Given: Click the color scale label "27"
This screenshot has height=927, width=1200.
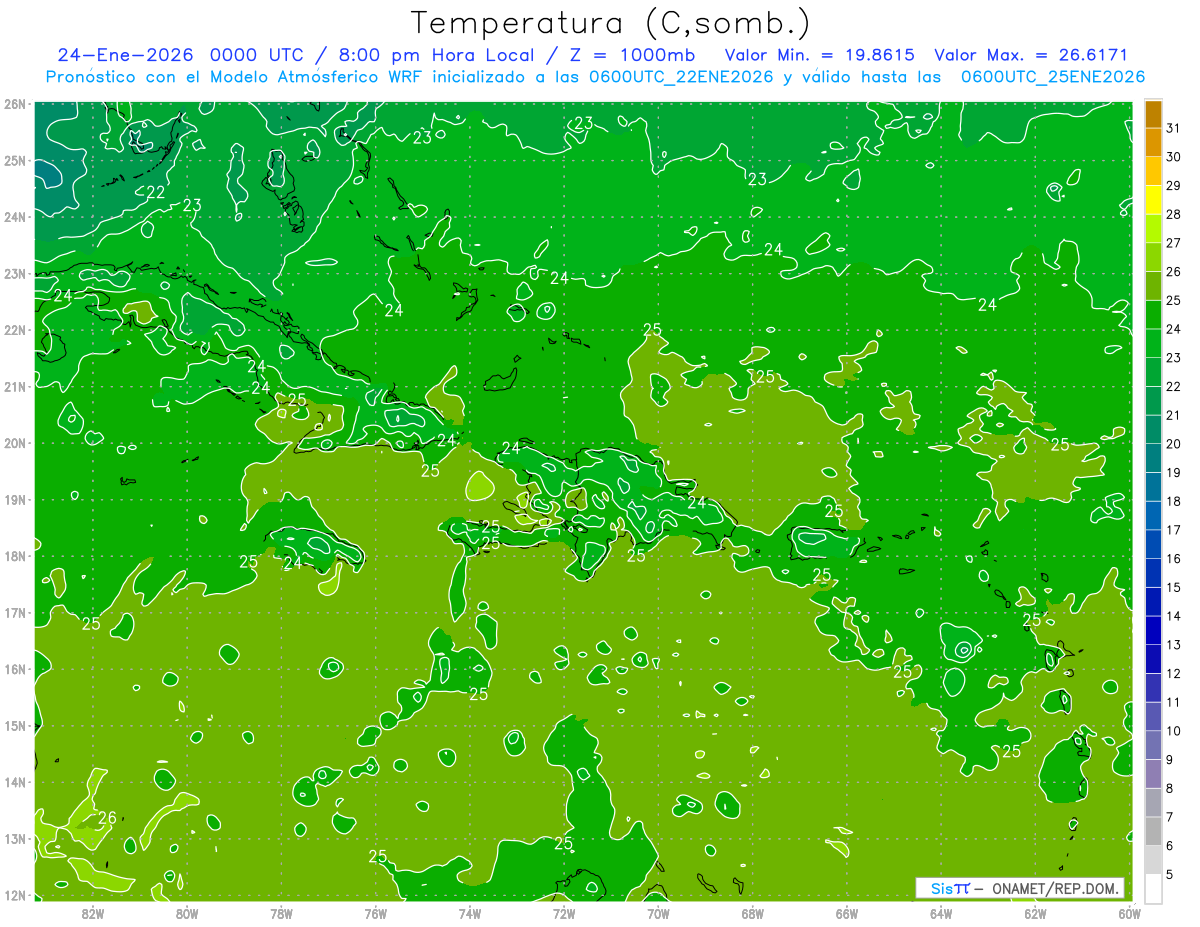Looking at the screenshot, I should [1174, 243].
